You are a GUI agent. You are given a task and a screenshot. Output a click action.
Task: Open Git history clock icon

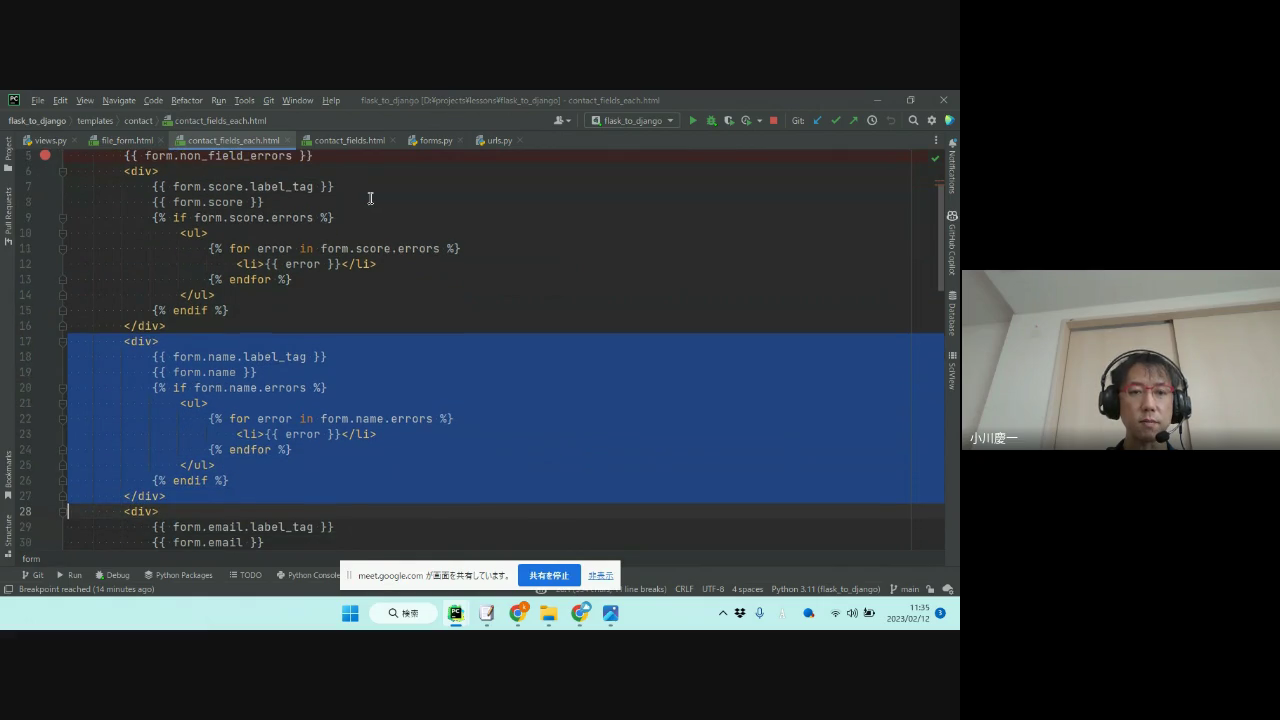click(x=872, y=121)
